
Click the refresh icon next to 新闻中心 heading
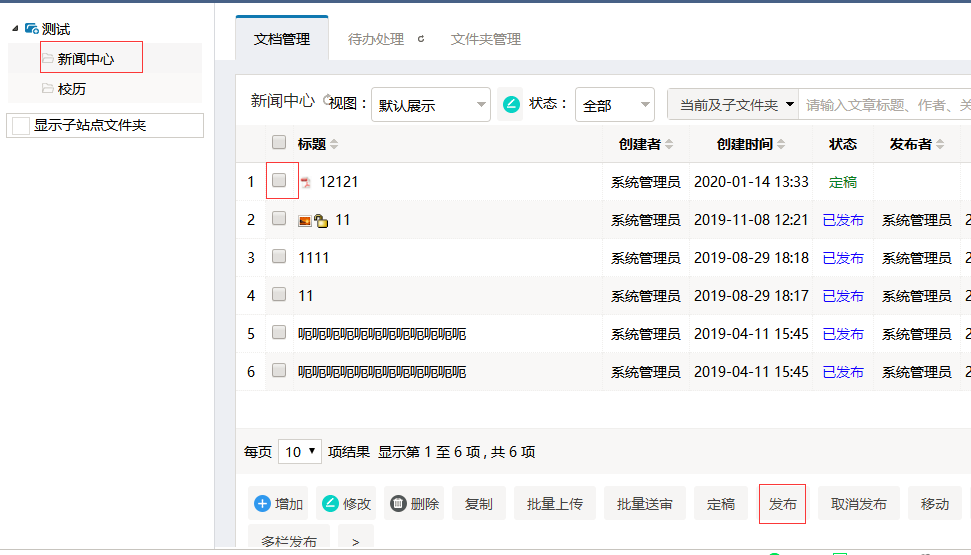point(327,100)
